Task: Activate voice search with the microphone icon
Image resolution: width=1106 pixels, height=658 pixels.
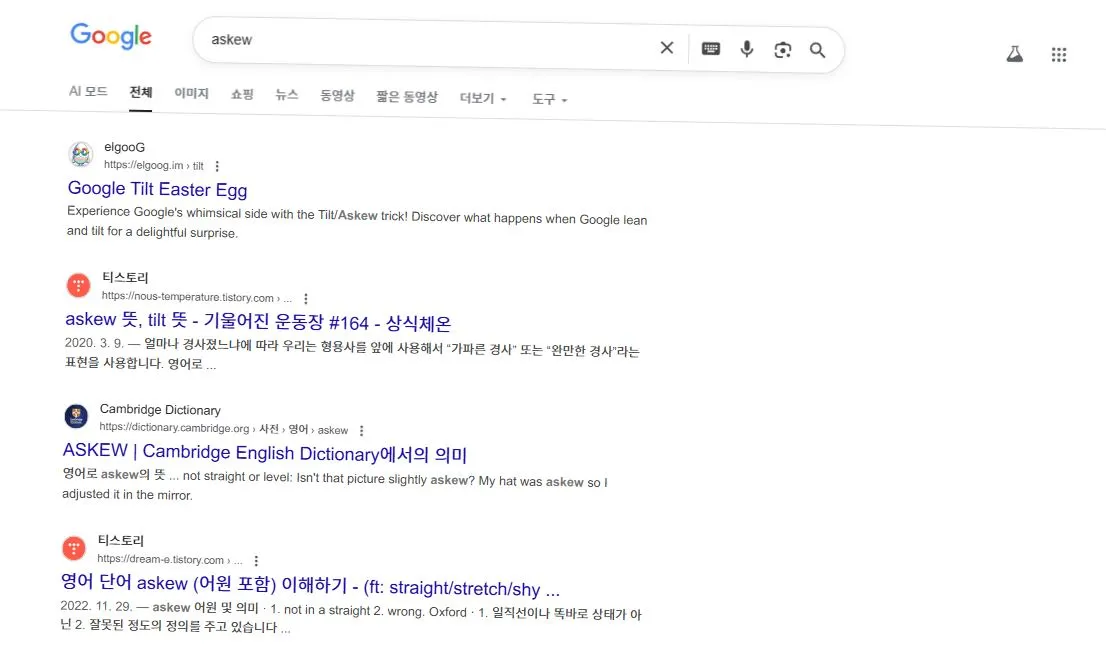Action: click(747, 47)
